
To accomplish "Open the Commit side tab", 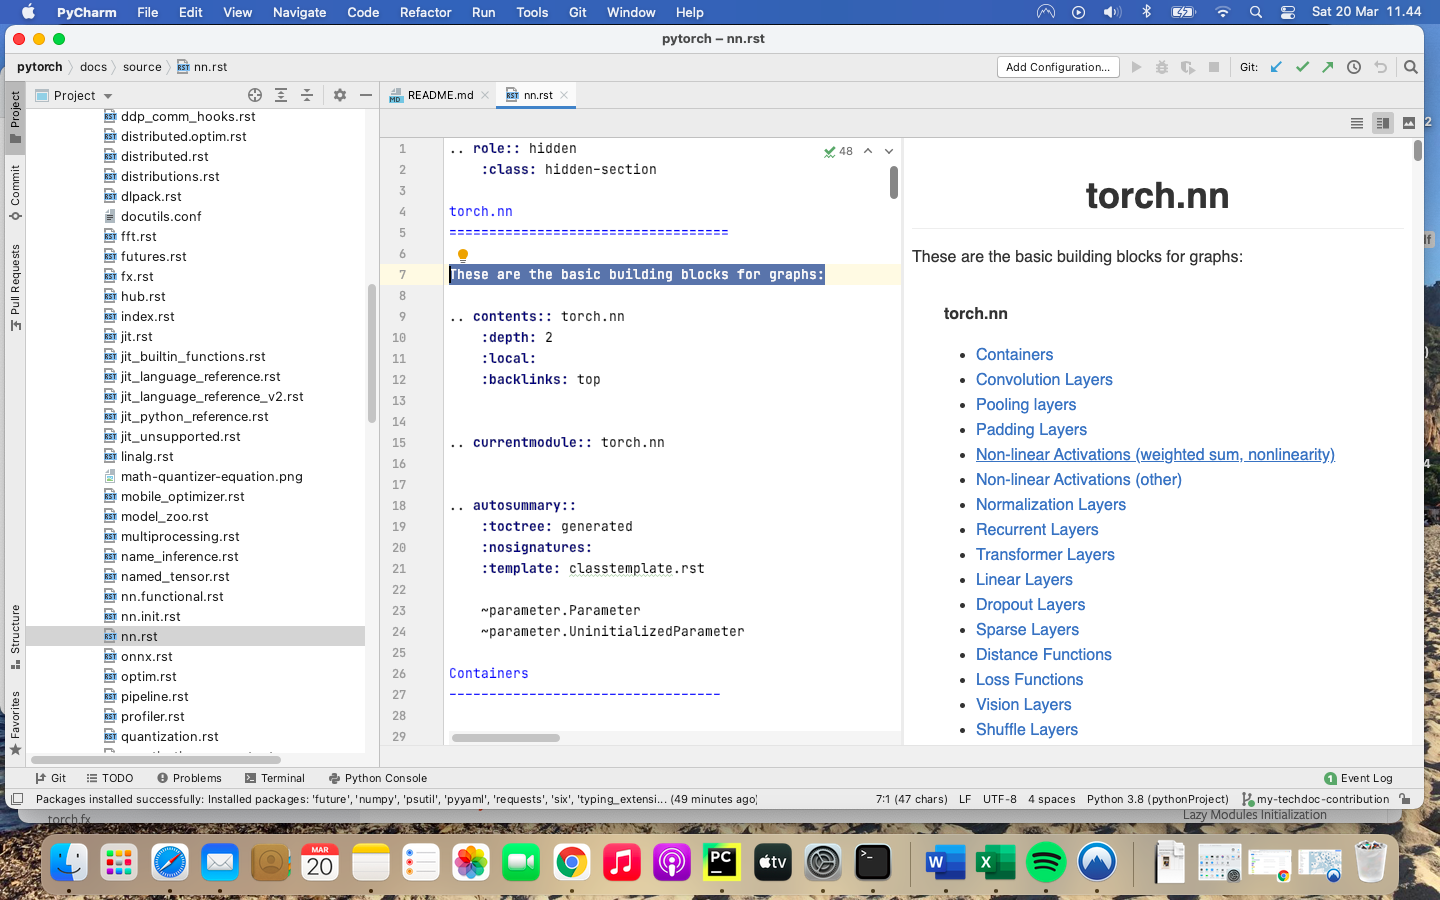I will (x=15, y=193).
